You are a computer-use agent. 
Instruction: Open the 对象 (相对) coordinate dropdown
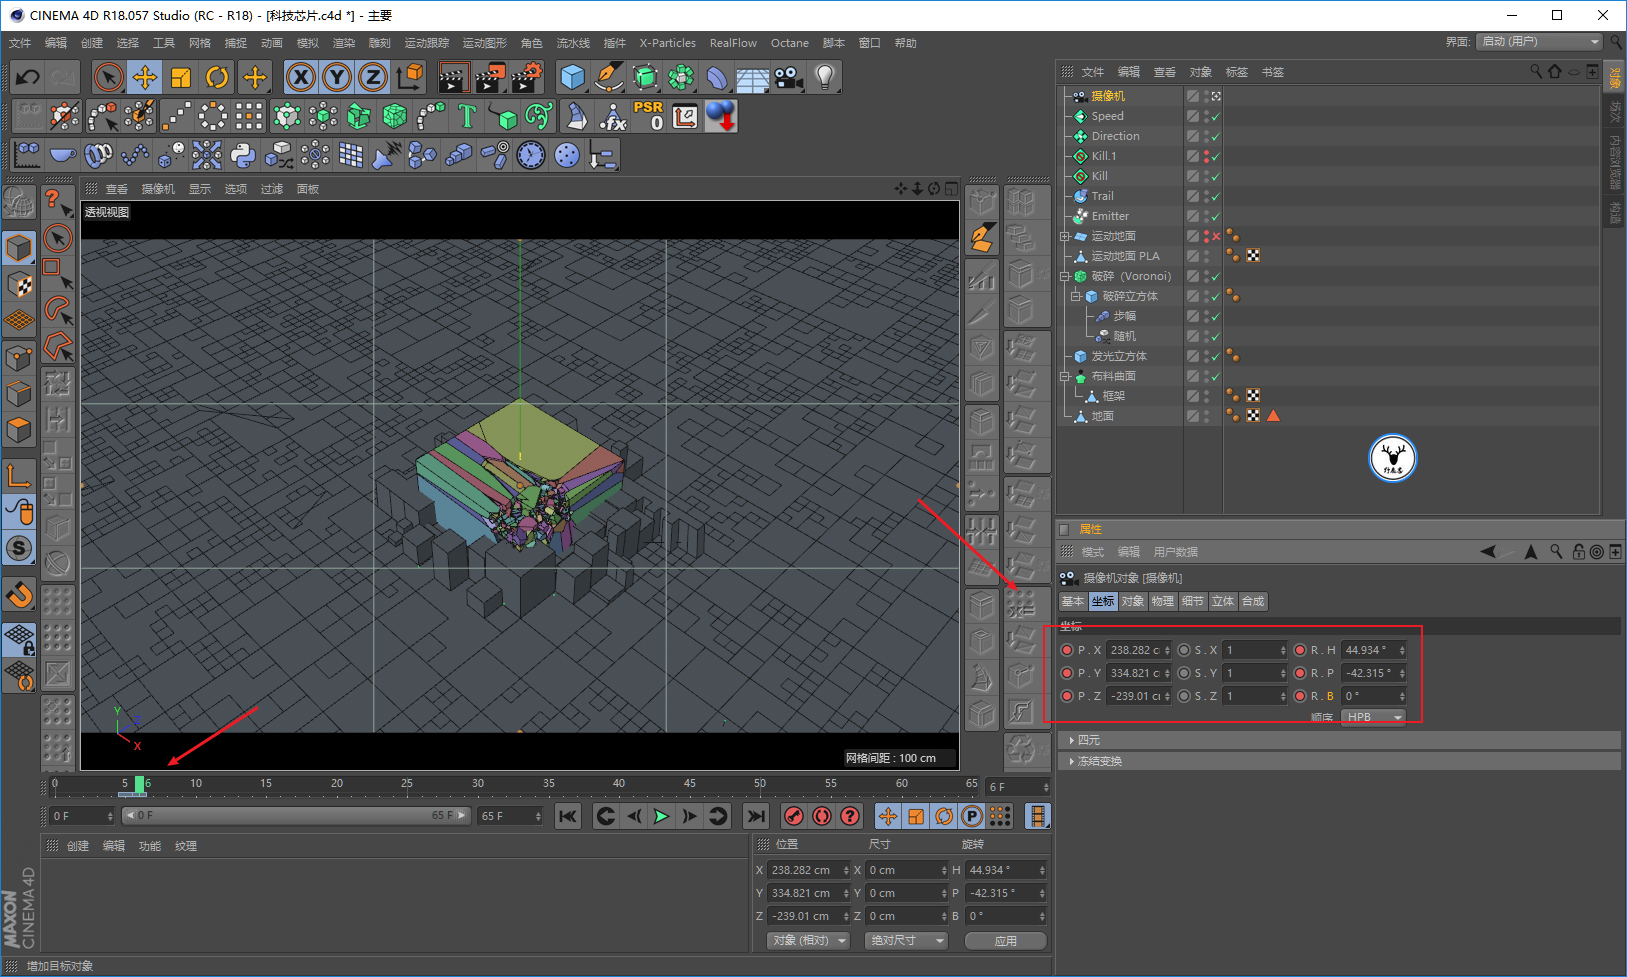pyautogui.click(x=808, y=941)
